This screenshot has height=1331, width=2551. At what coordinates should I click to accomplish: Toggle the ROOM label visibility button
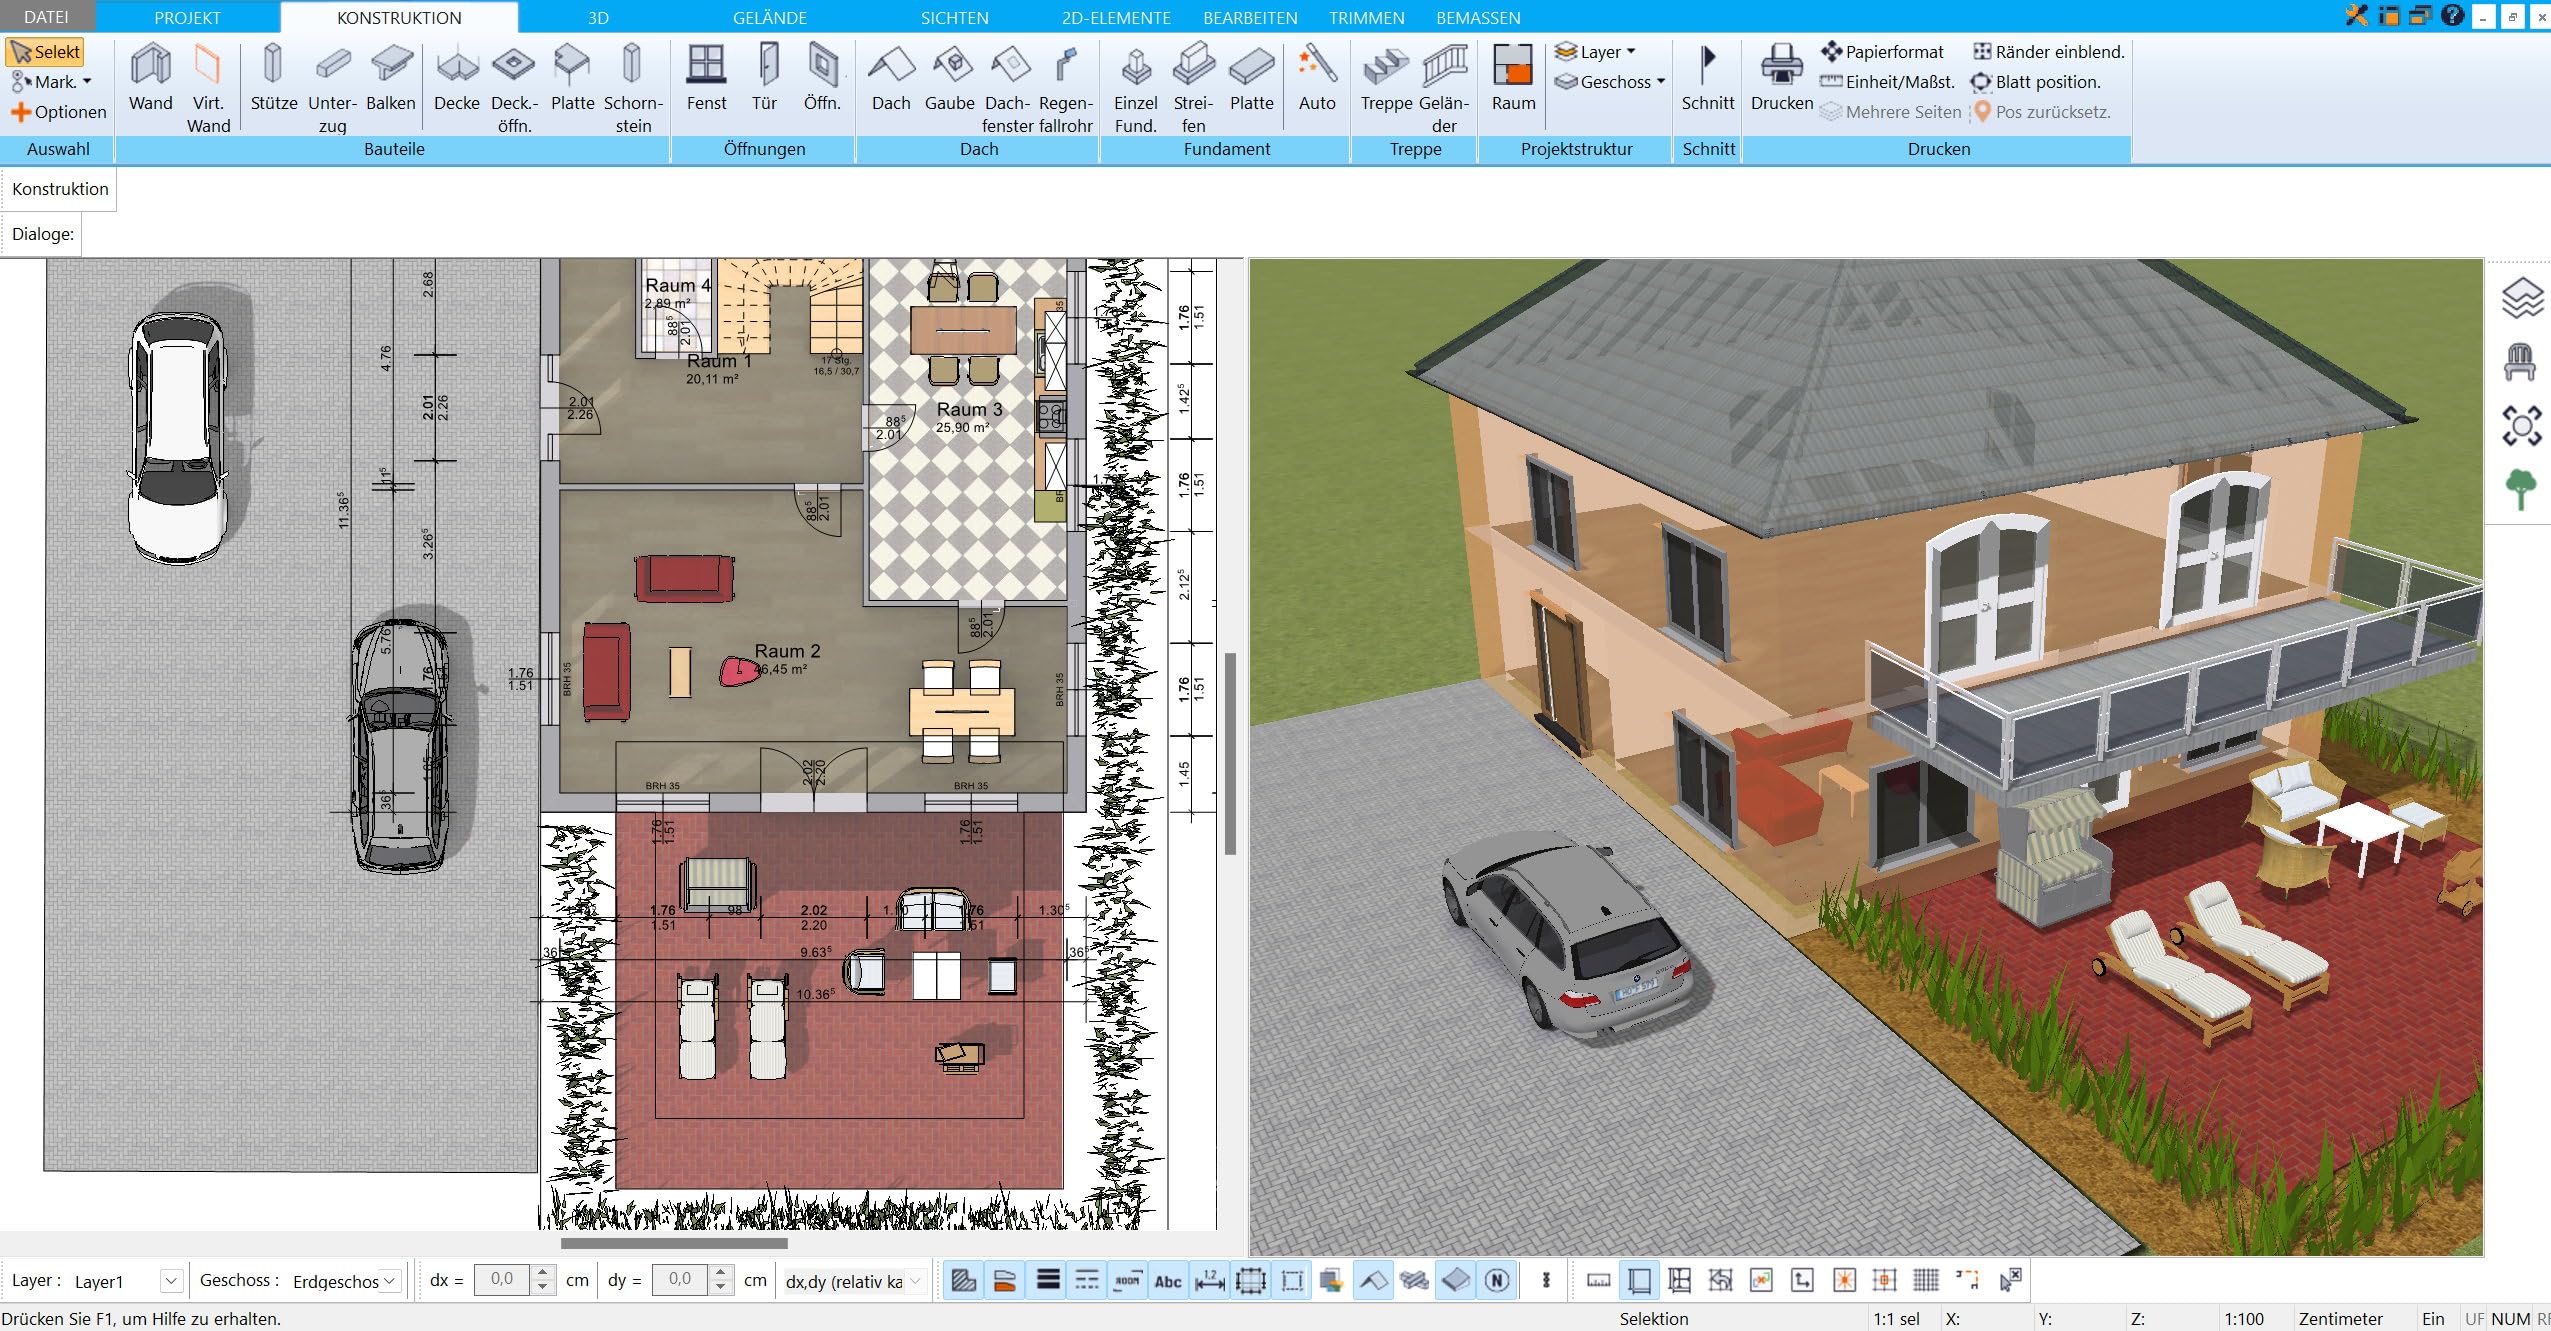coord(1127,1280)
